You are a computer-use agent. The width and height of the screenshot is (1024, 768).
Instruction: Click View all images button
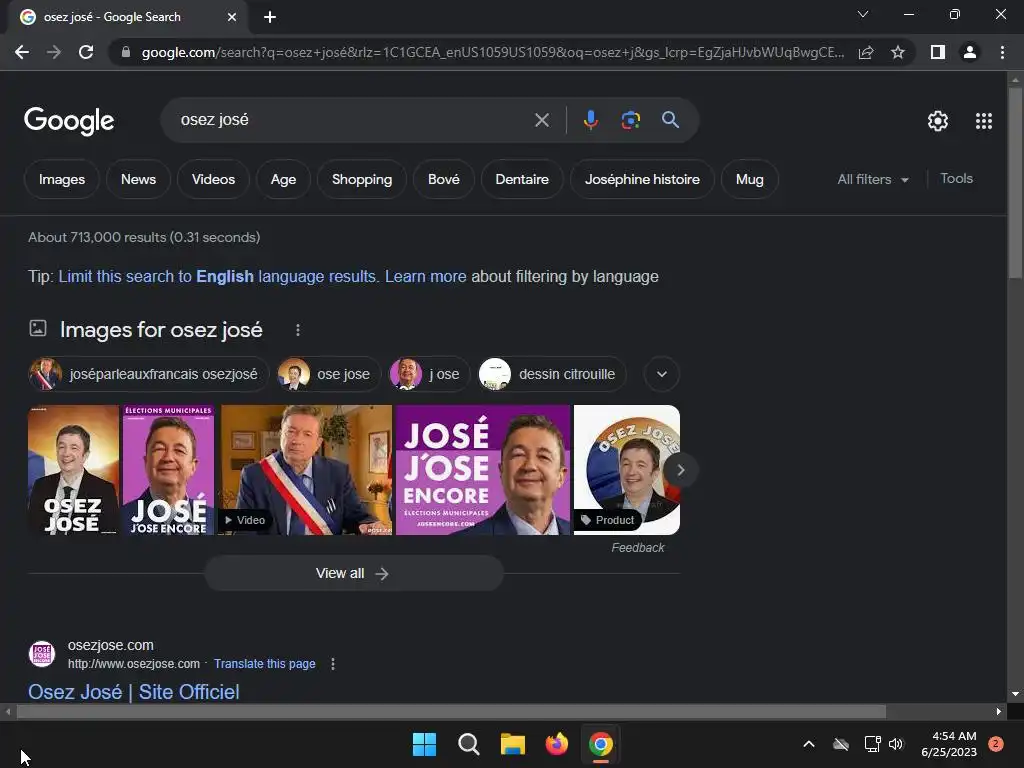click(353, 573)
